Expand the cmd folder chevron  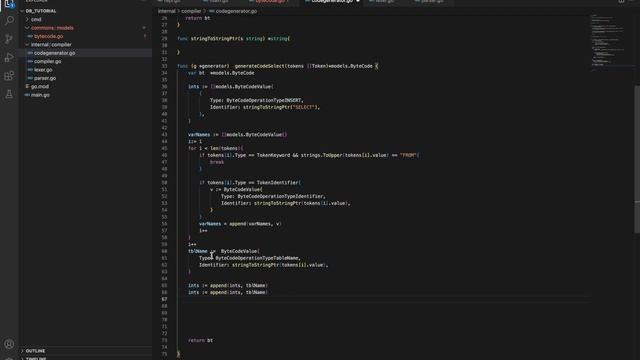[x=27, y=20]
